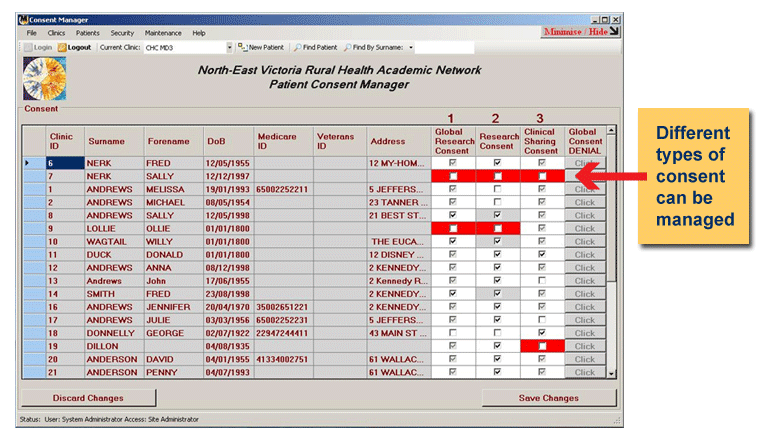Toggle Research Consent for SMITH FRED
Viewport: 763px width, 442px height.
coord(497,294)
